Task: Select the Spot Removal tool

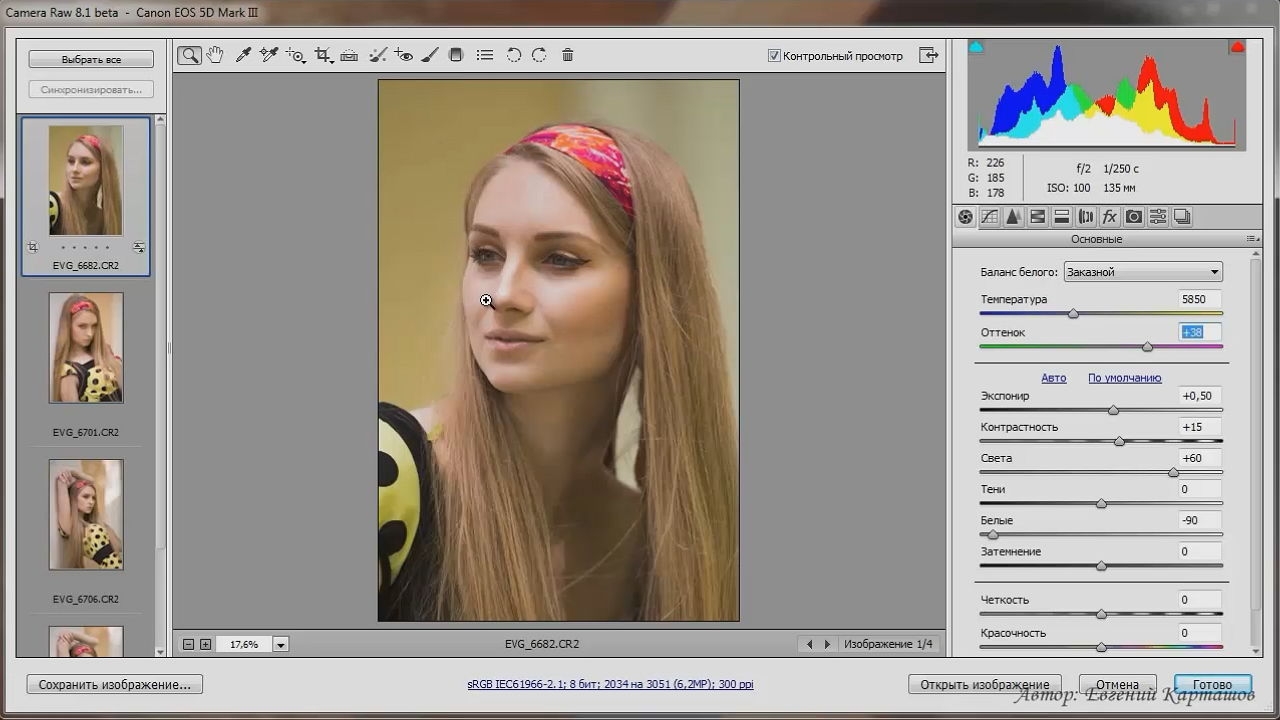Action: [x=377, y=56]
